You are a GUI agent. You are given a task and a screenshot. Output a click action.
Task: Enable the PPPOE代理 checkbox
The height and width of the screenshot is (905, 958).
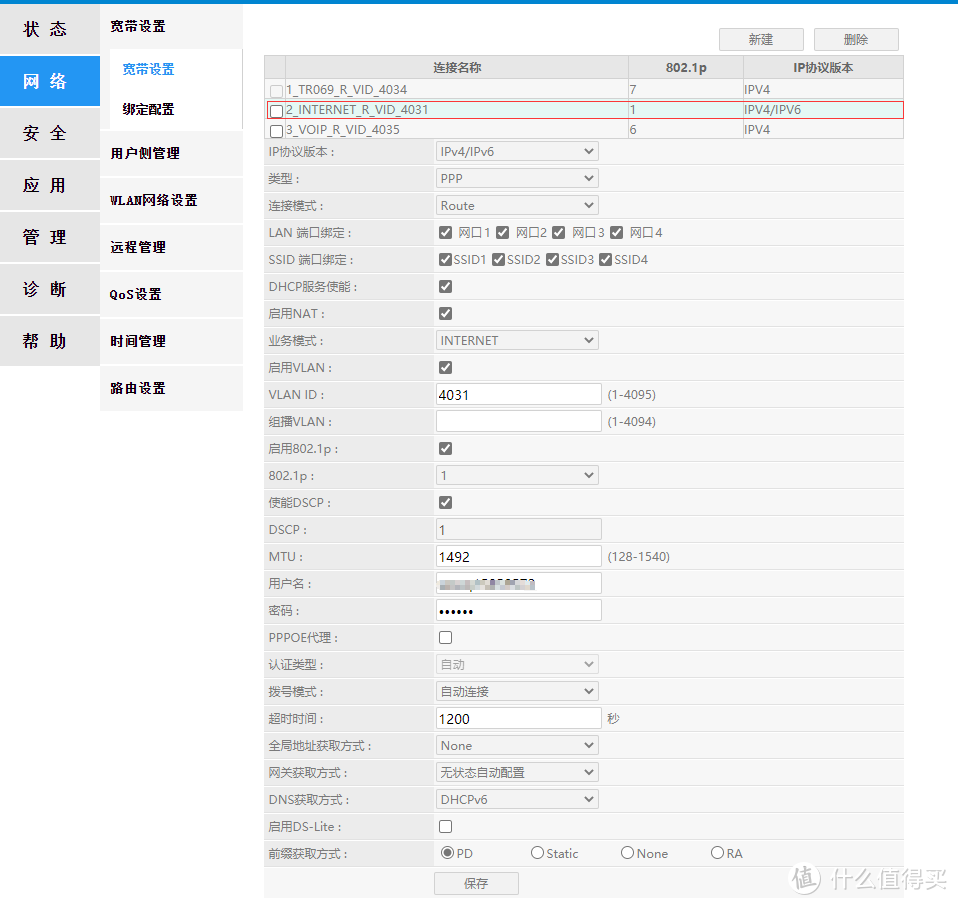pyautogui.click(x=445, y=638)
